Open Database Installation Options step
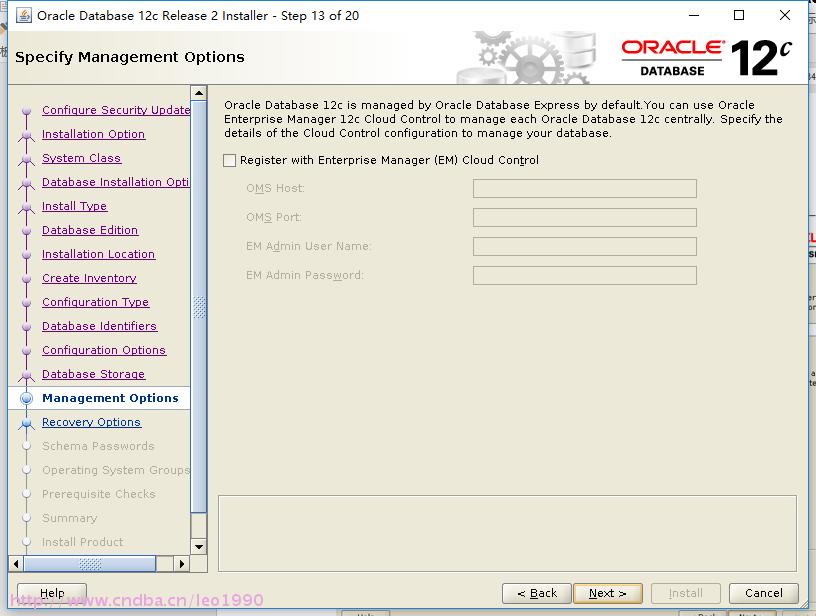This screenshot has height=616, width=816. click(116, 182)
